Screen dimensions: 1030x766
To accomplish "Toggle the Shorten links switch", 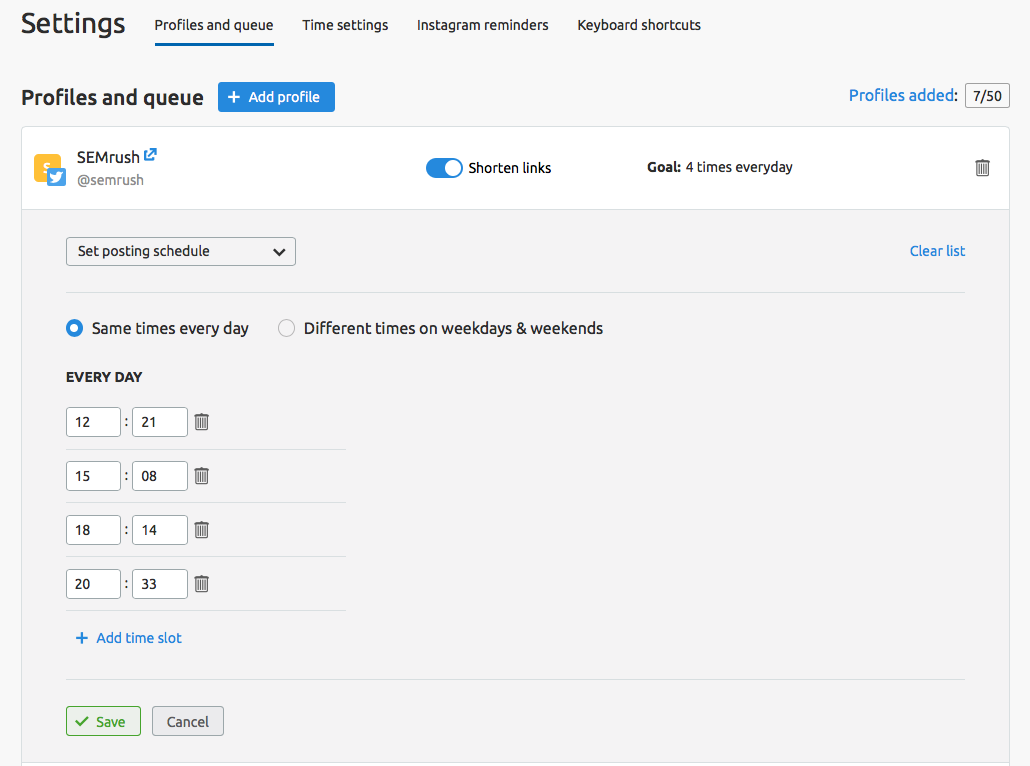I will [444, 168].
